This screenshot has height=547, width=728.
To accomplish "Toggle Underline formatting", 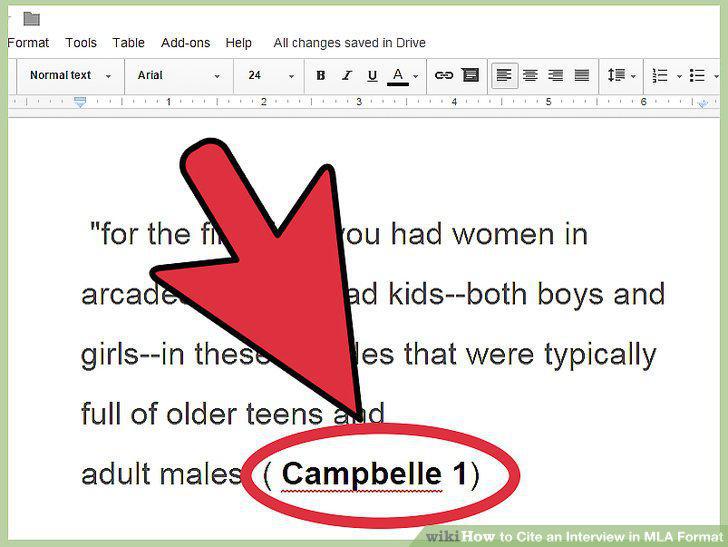I will point(372,75).
